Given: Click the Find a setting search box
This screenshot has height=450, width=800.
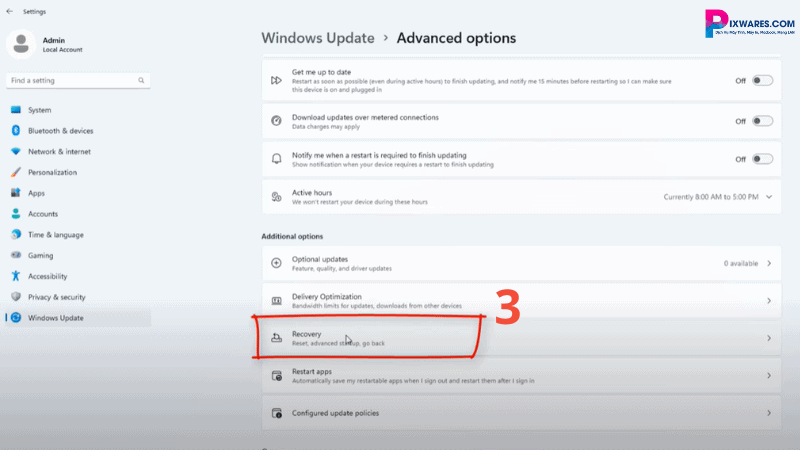Looking at the screenshot, I should click(x=75, y=80).
